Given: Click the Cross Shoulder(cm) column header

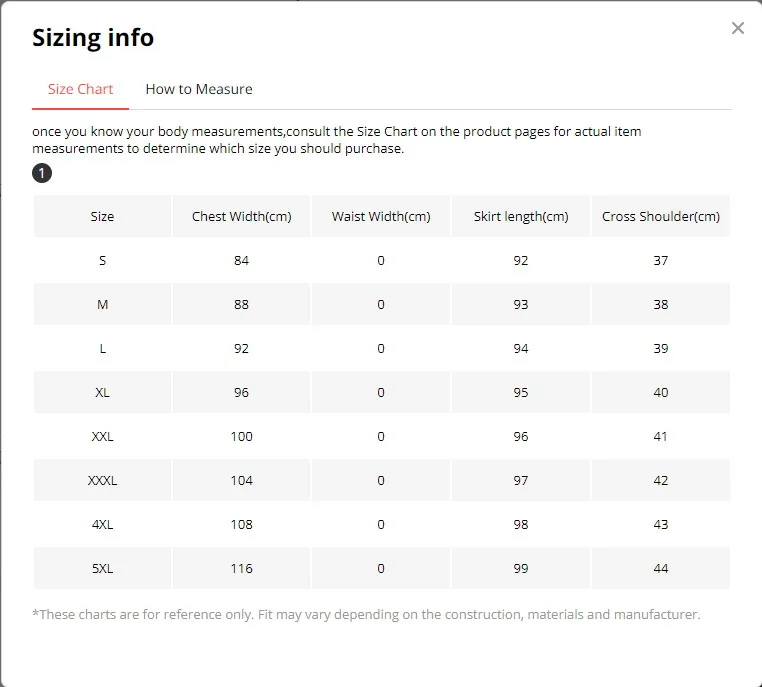Looking at the screenshot, I should pyautogui.click(x=660, y=216).
